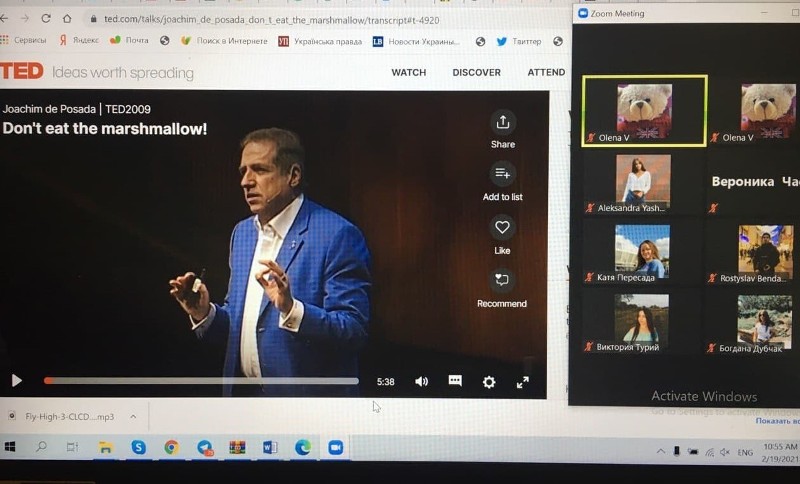This screenshot has width=800, height=484.
Task: Click the globe bookmark right of Почта
Action: pyautogui.click(x=164, y=40)
